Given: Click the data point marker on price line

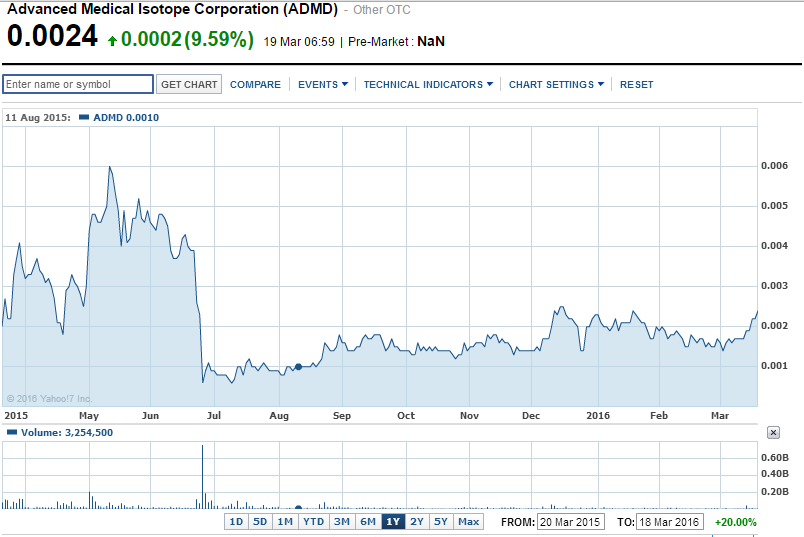Looking at the screenshot, I should coord(298,367).
